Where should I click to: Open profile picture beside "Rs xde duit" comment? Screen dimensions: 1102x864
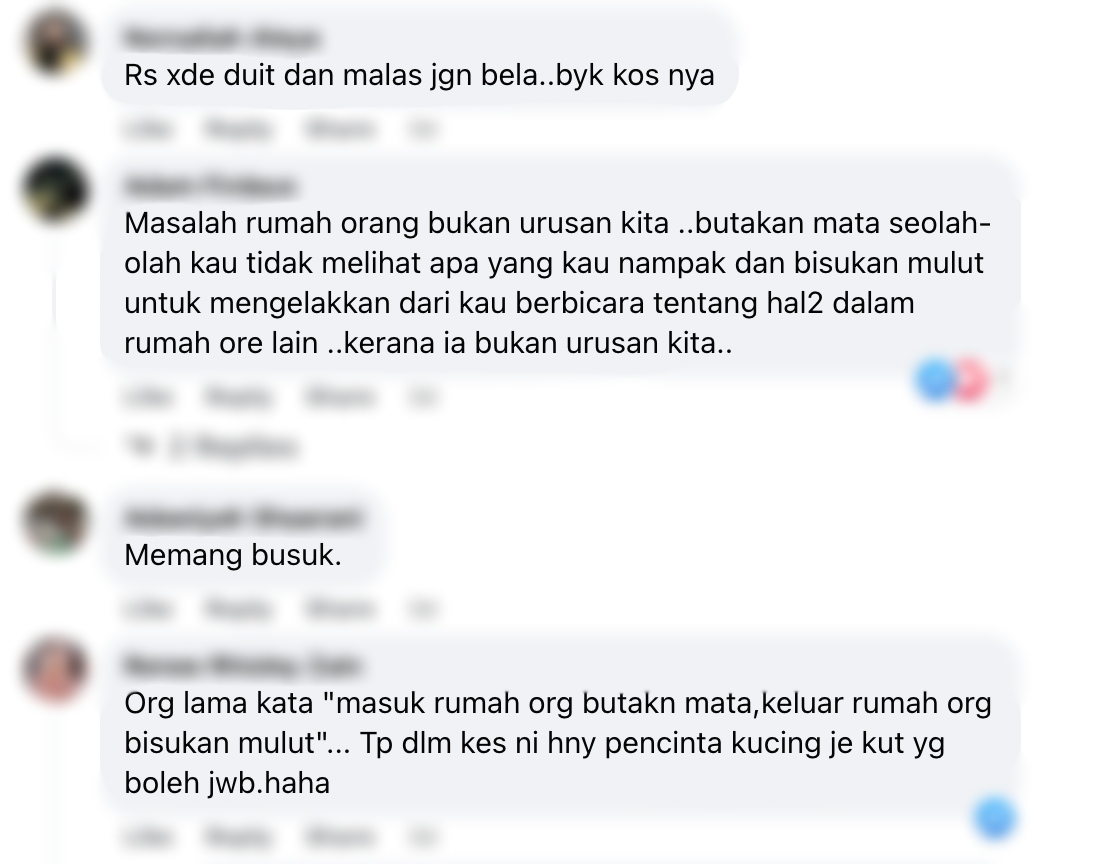[x=56, y=42]
